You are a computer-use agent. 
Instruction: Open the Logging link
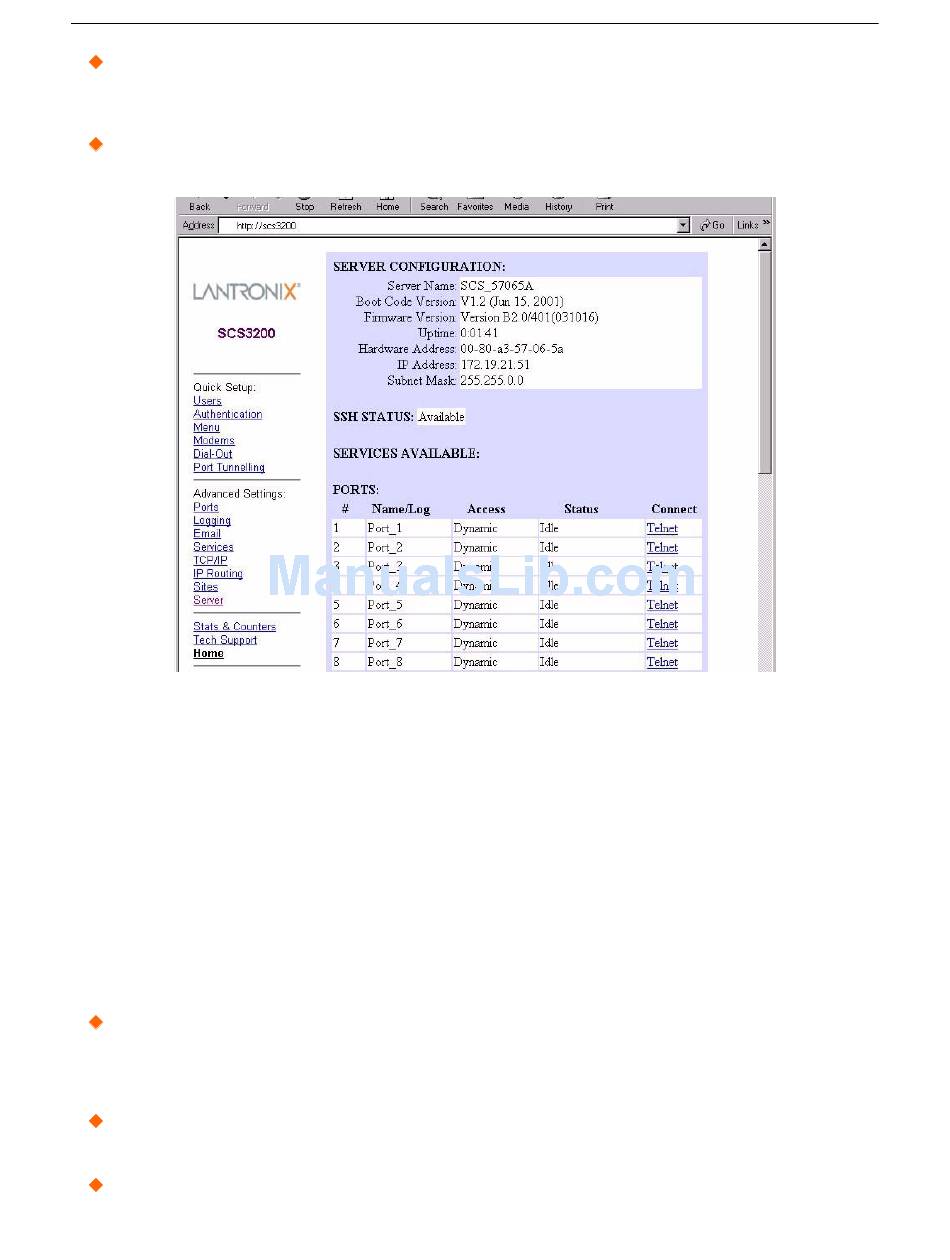[x=212, y=520]
